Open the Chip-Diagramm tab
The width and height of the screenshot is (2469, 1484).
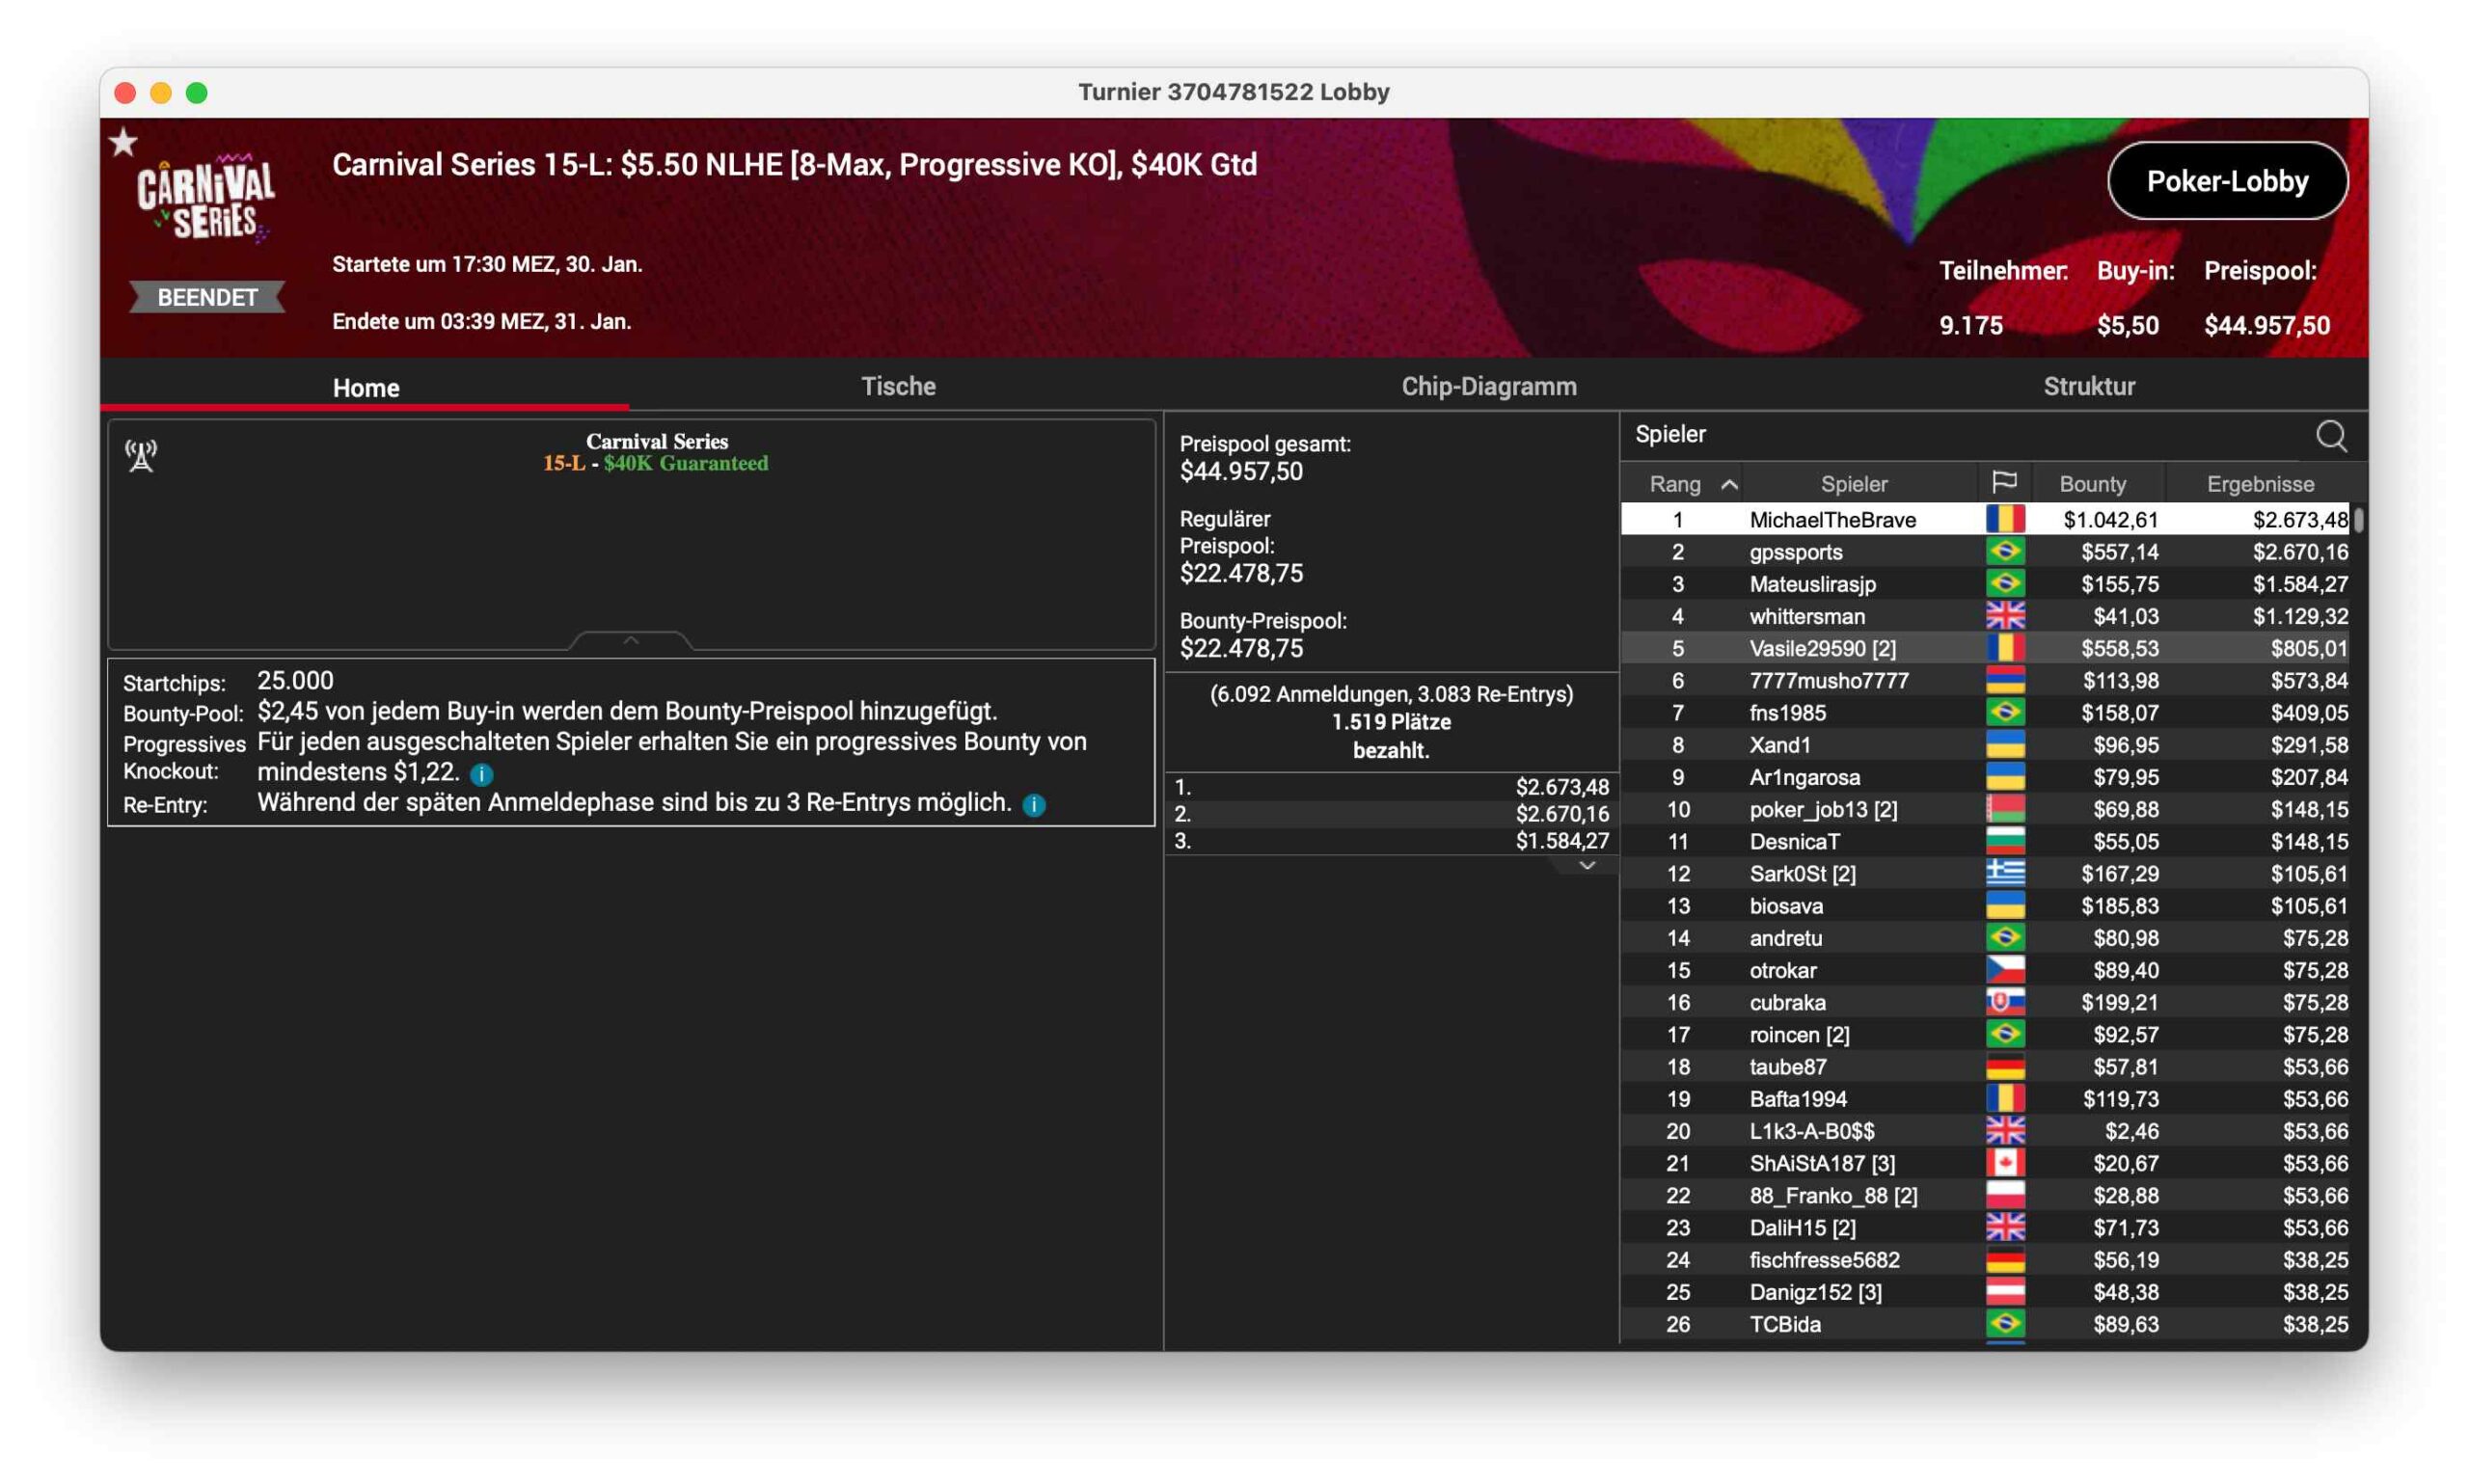1488,386
